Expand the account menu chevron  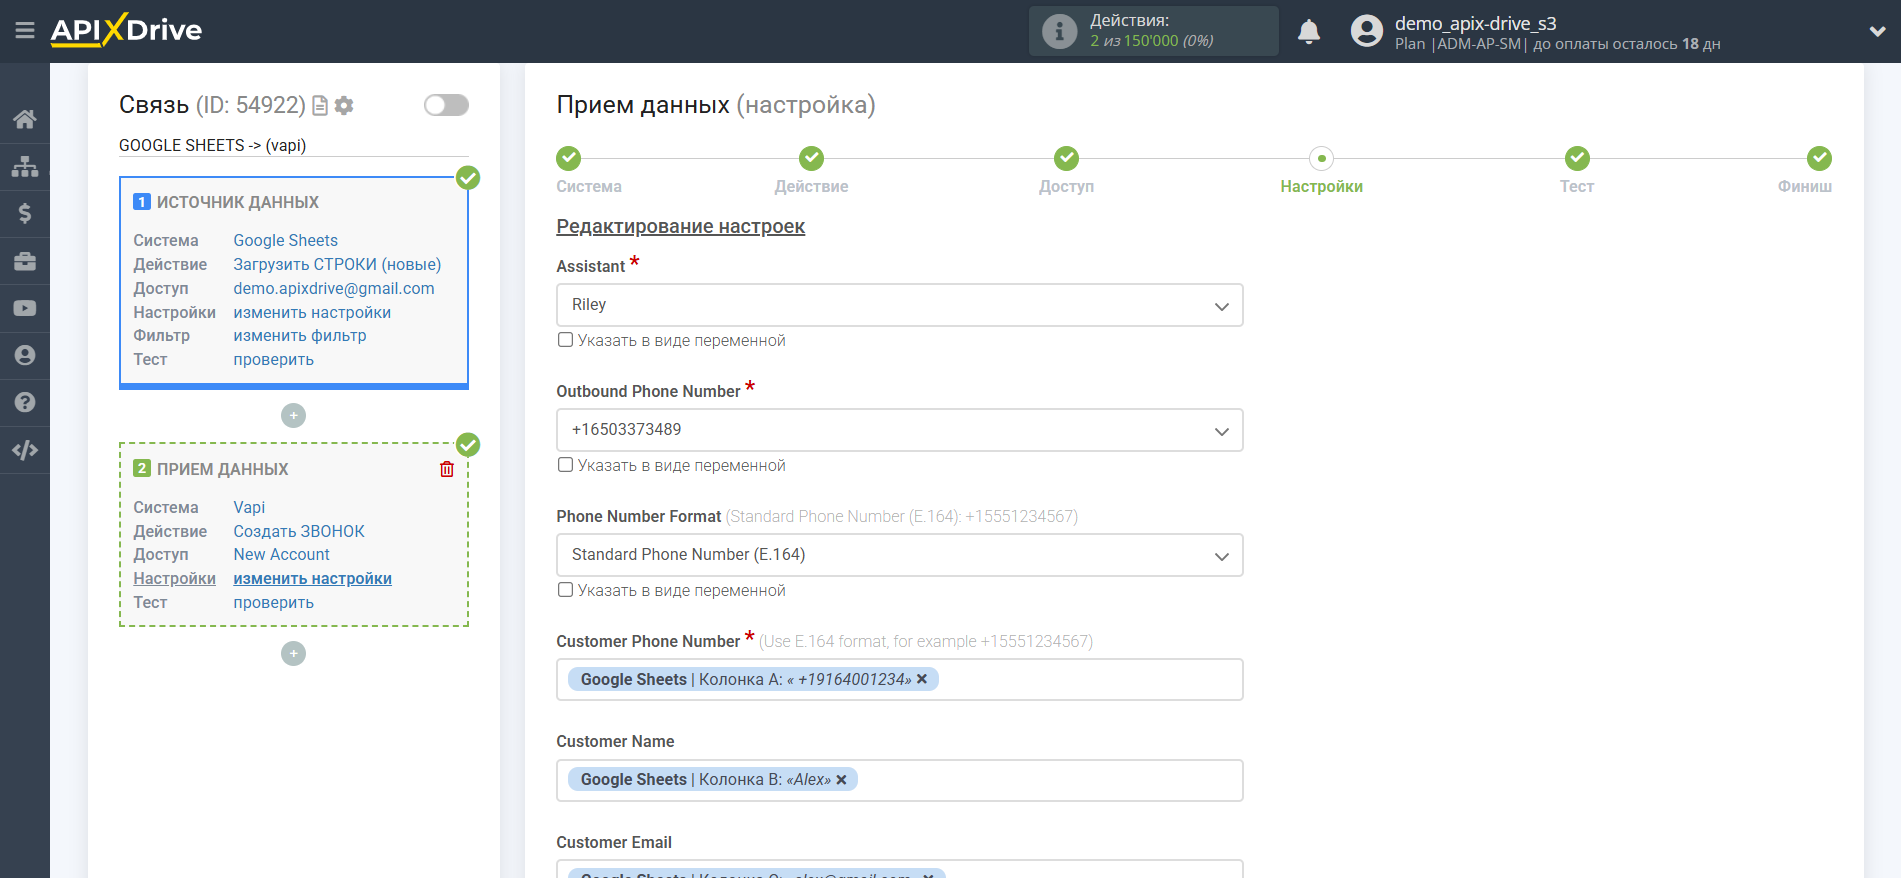point(1877,32)
